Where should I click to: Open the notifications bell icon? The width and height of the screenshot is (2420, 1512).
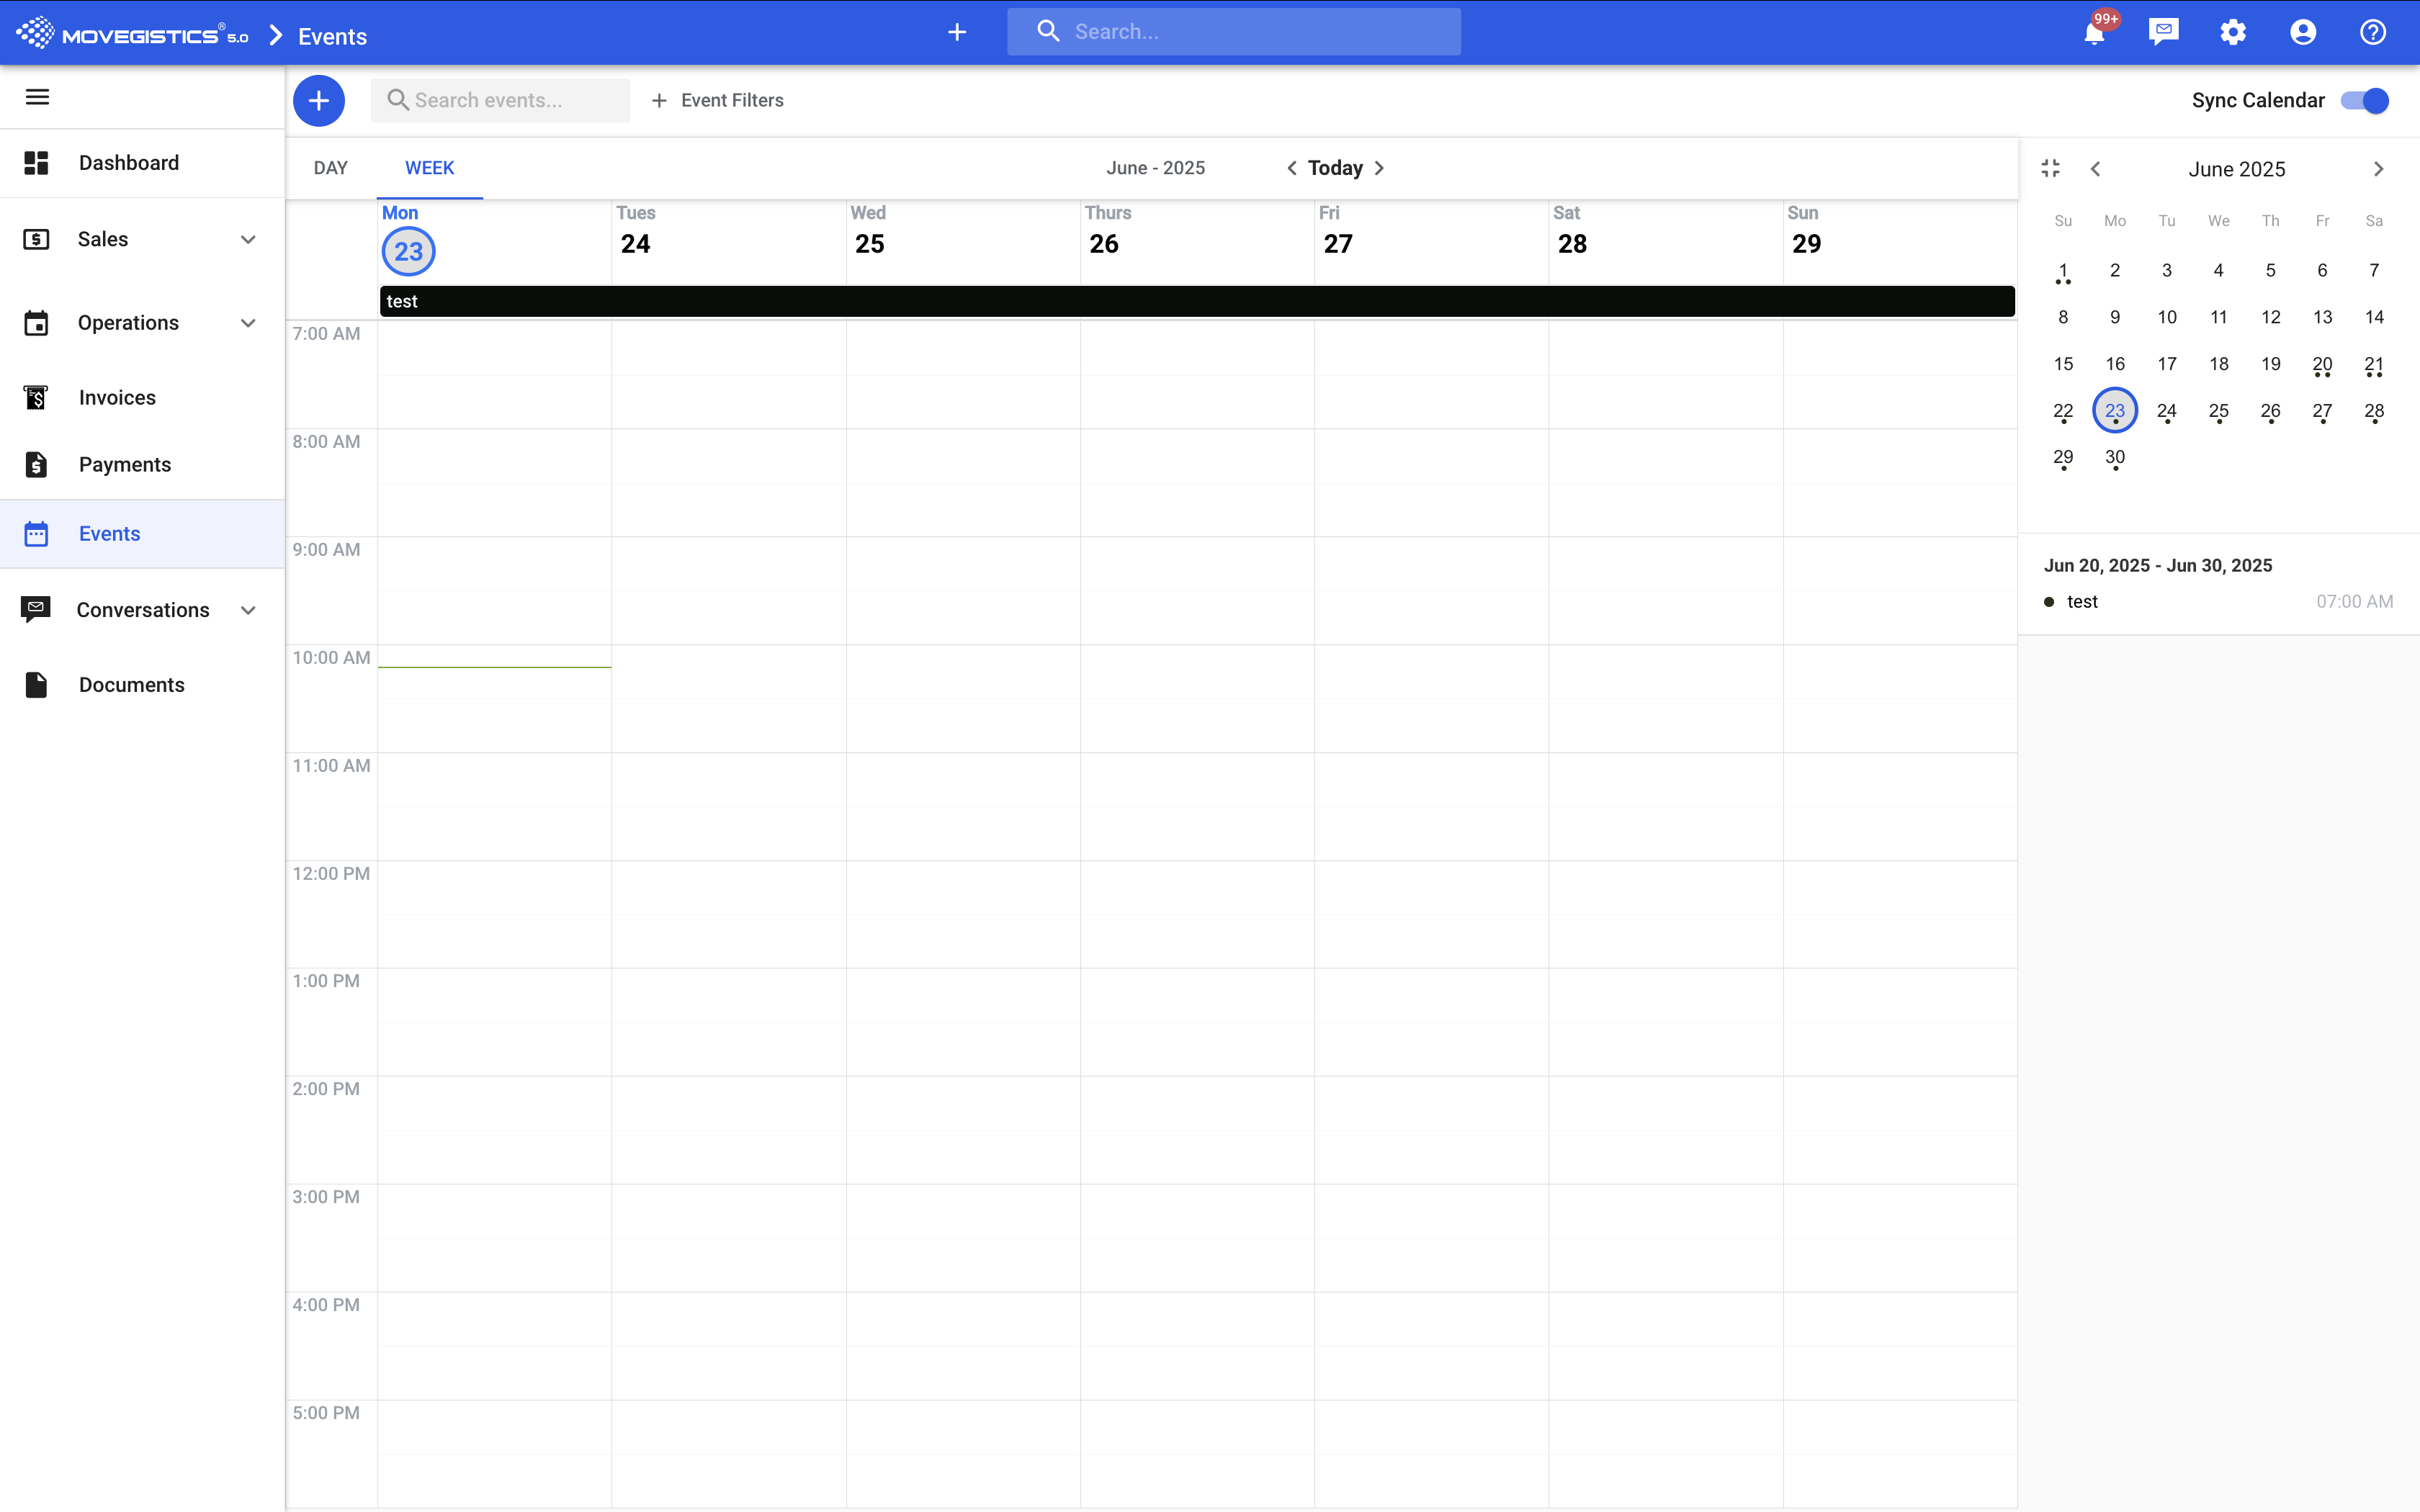point(2094,33)
